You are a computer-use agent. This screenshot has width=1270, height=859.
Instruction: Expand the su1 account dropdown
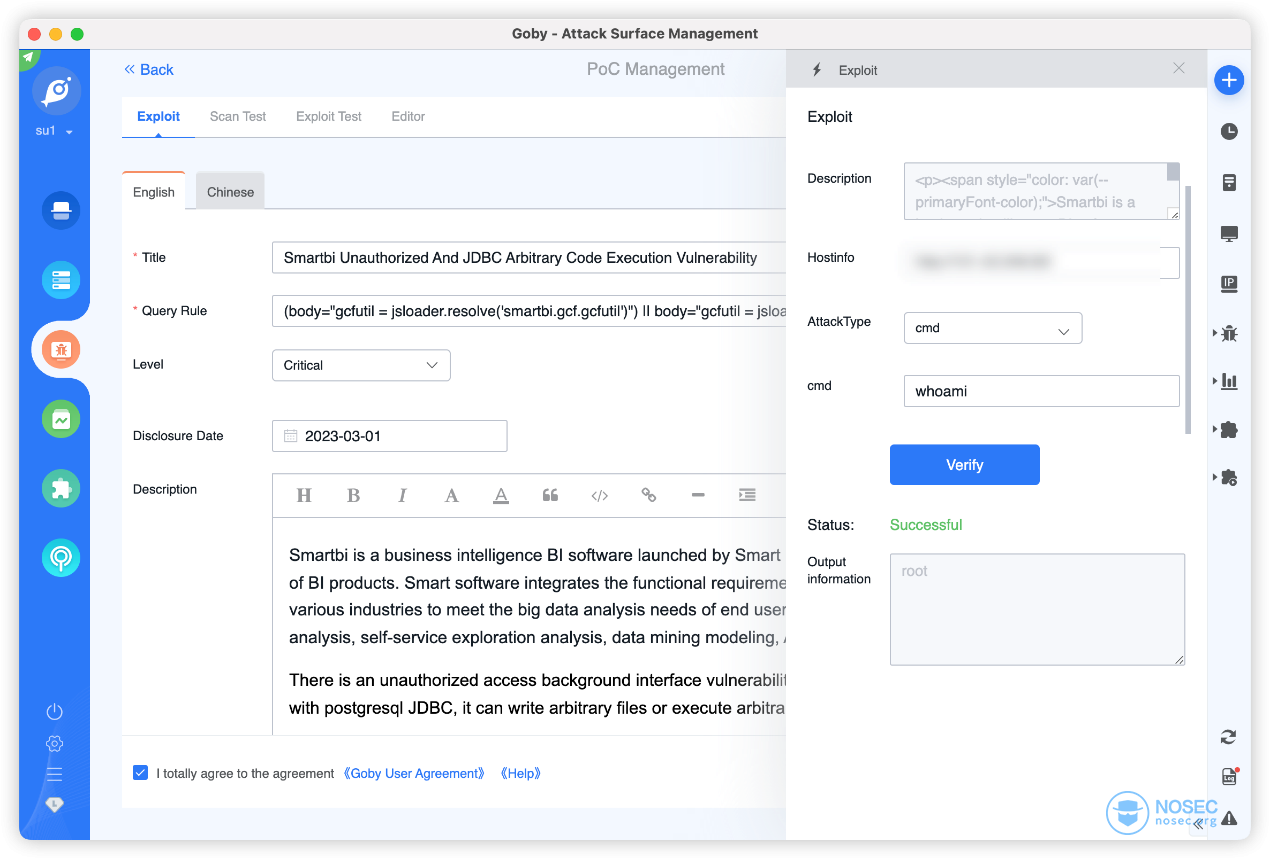56,132
